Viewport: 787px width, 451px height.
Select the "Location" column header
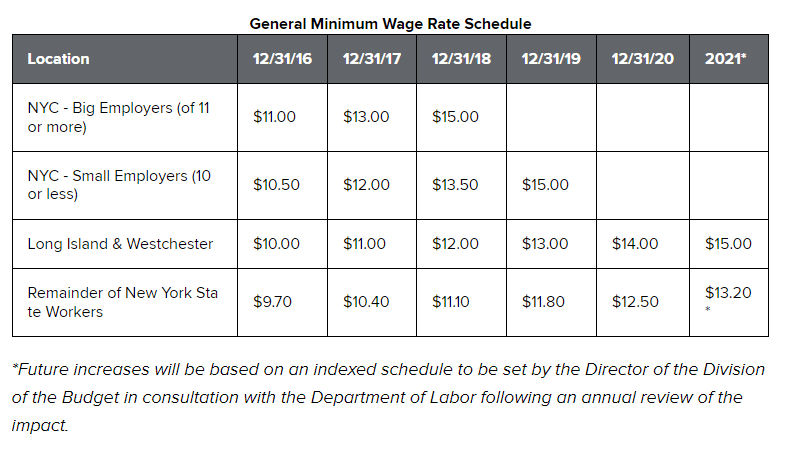pos(58,59)
